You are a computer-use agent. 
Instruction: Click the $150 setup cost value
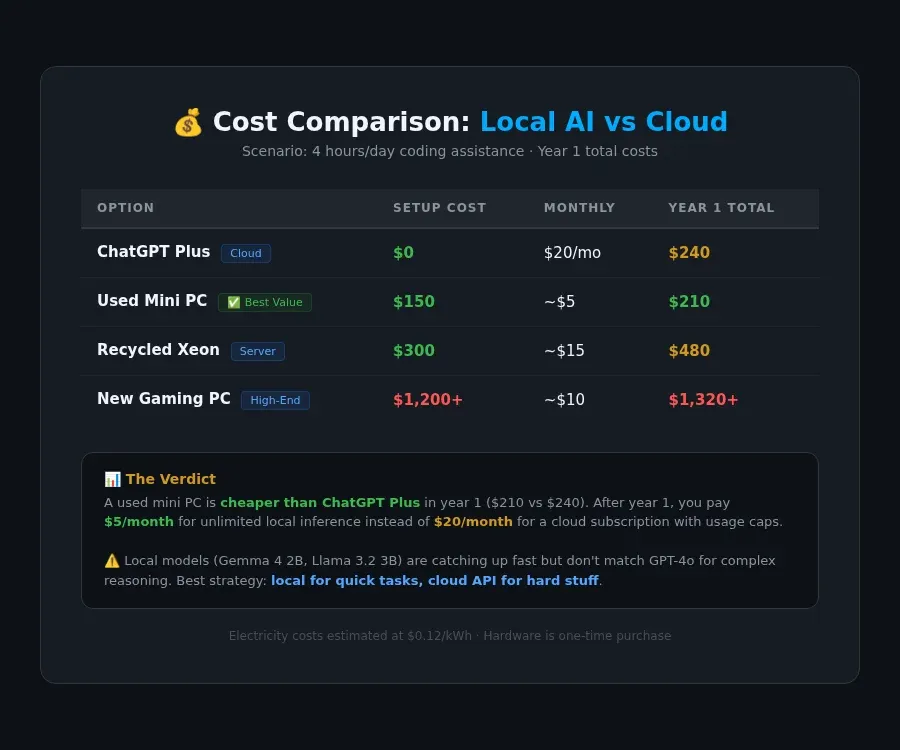point(414,301)
